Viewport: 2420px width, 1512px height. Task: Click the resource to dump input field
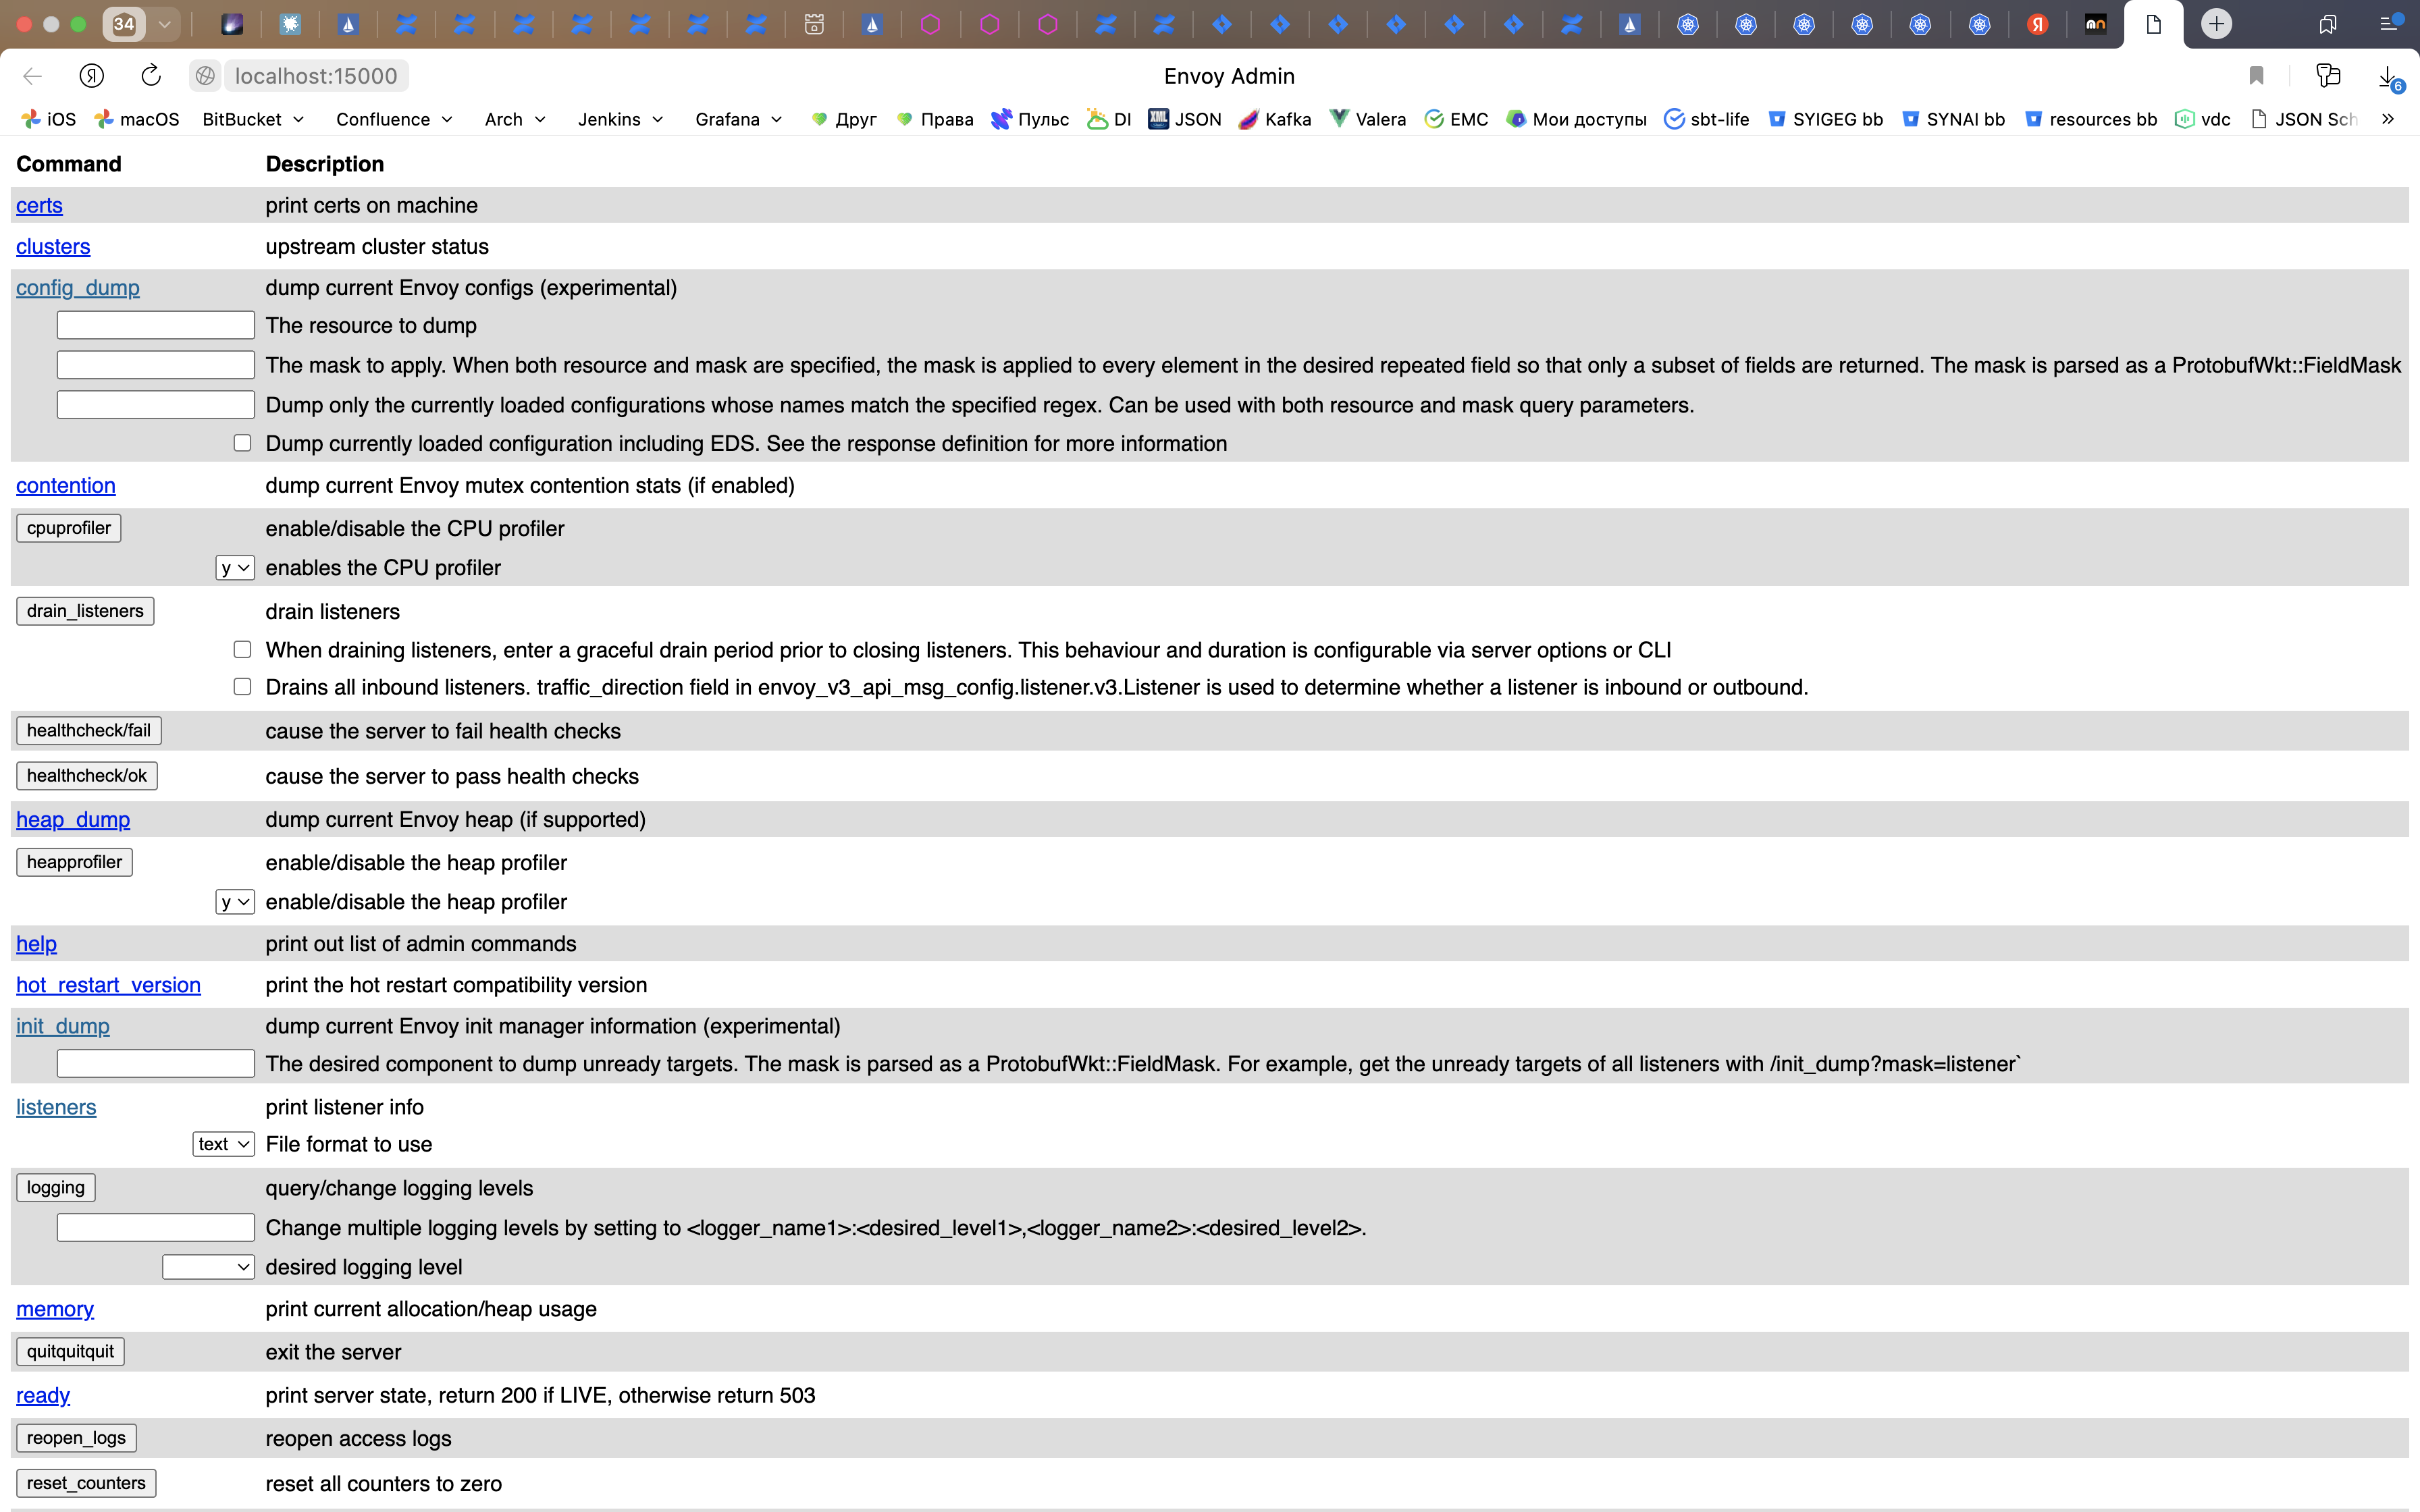(155, 325)
